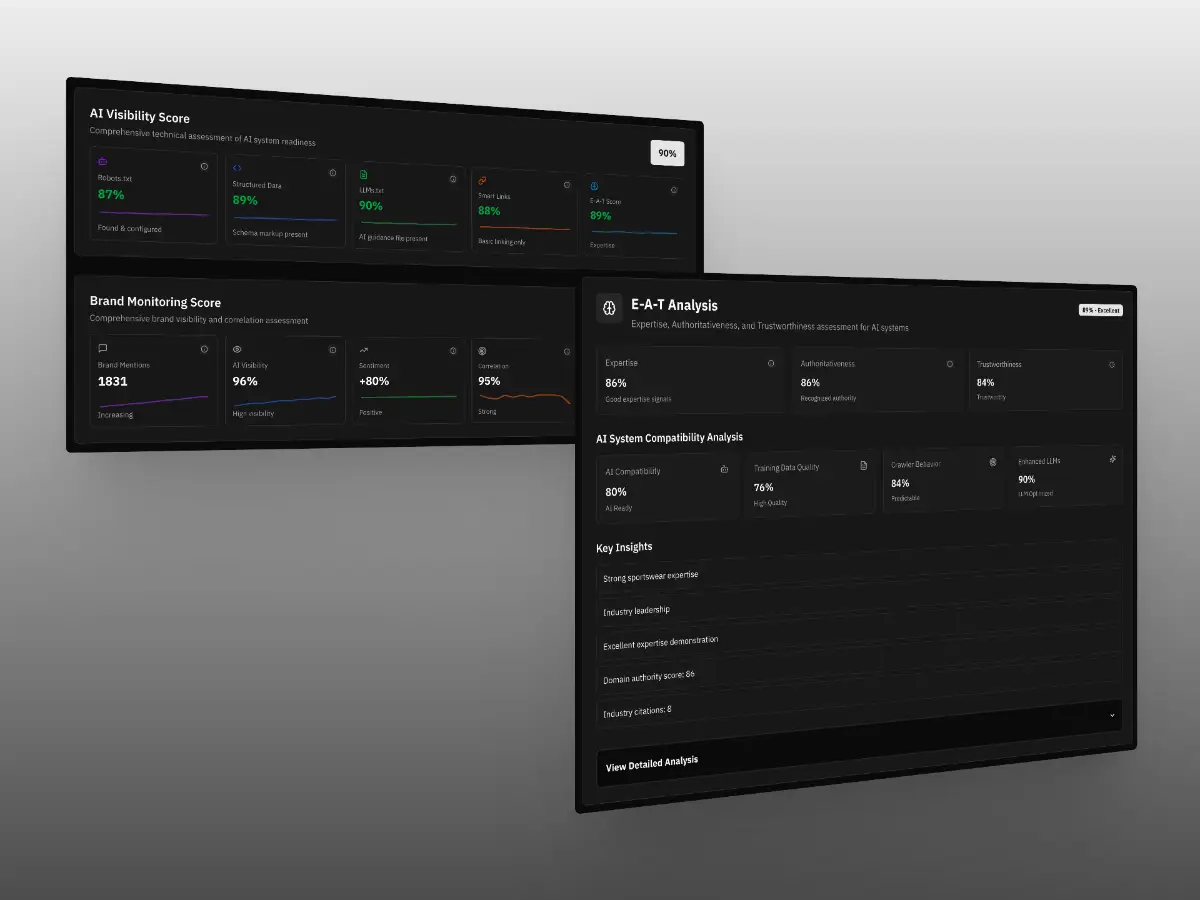Click the info icon on Authoritativeness card
Viewport: 1200px width, 900px height.
point(950,364)
